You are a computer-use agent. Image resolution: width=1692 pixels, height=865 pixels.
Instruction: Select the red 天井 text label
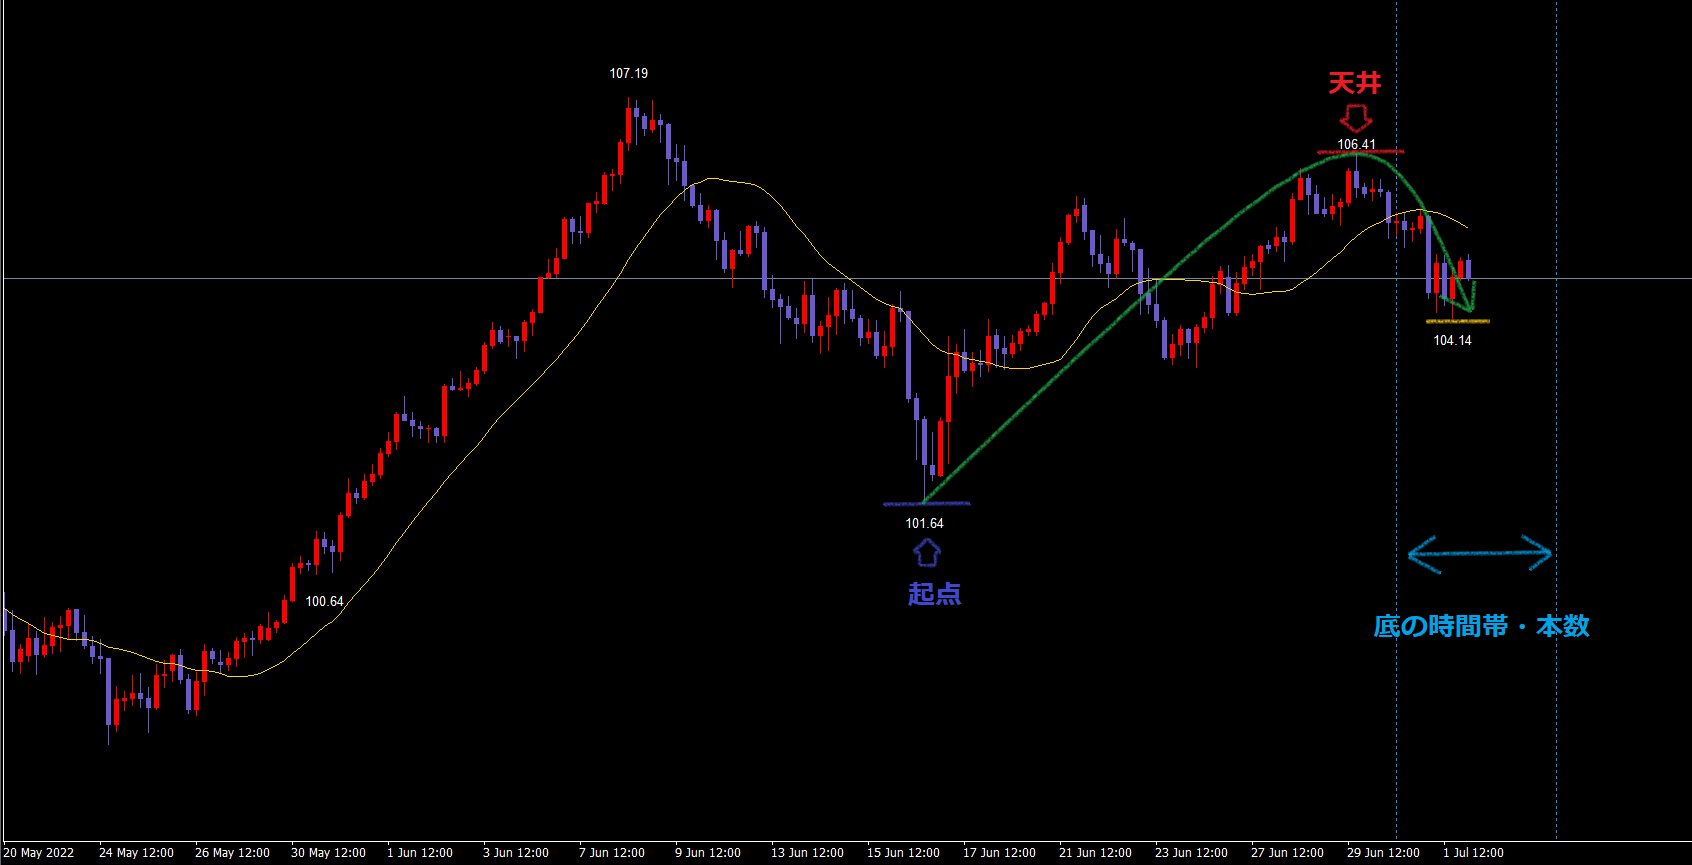click(x=1355, y=83)
